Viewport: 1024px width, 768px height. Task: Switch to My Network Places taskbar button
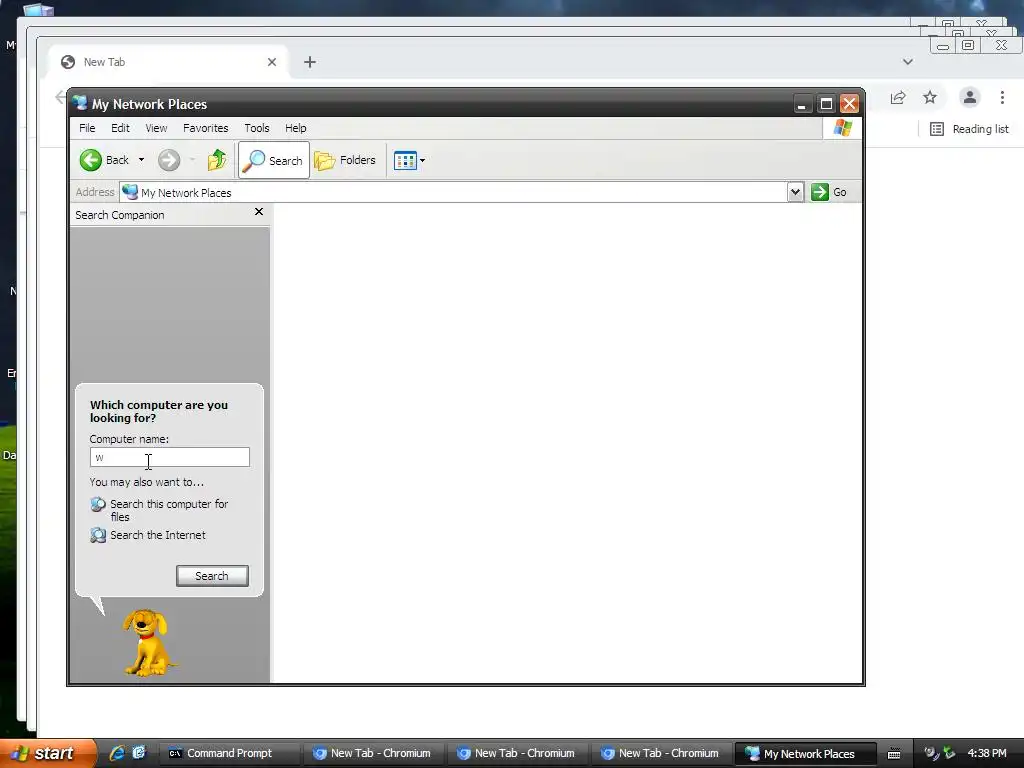pyautogui.click(x=805, y=754)
